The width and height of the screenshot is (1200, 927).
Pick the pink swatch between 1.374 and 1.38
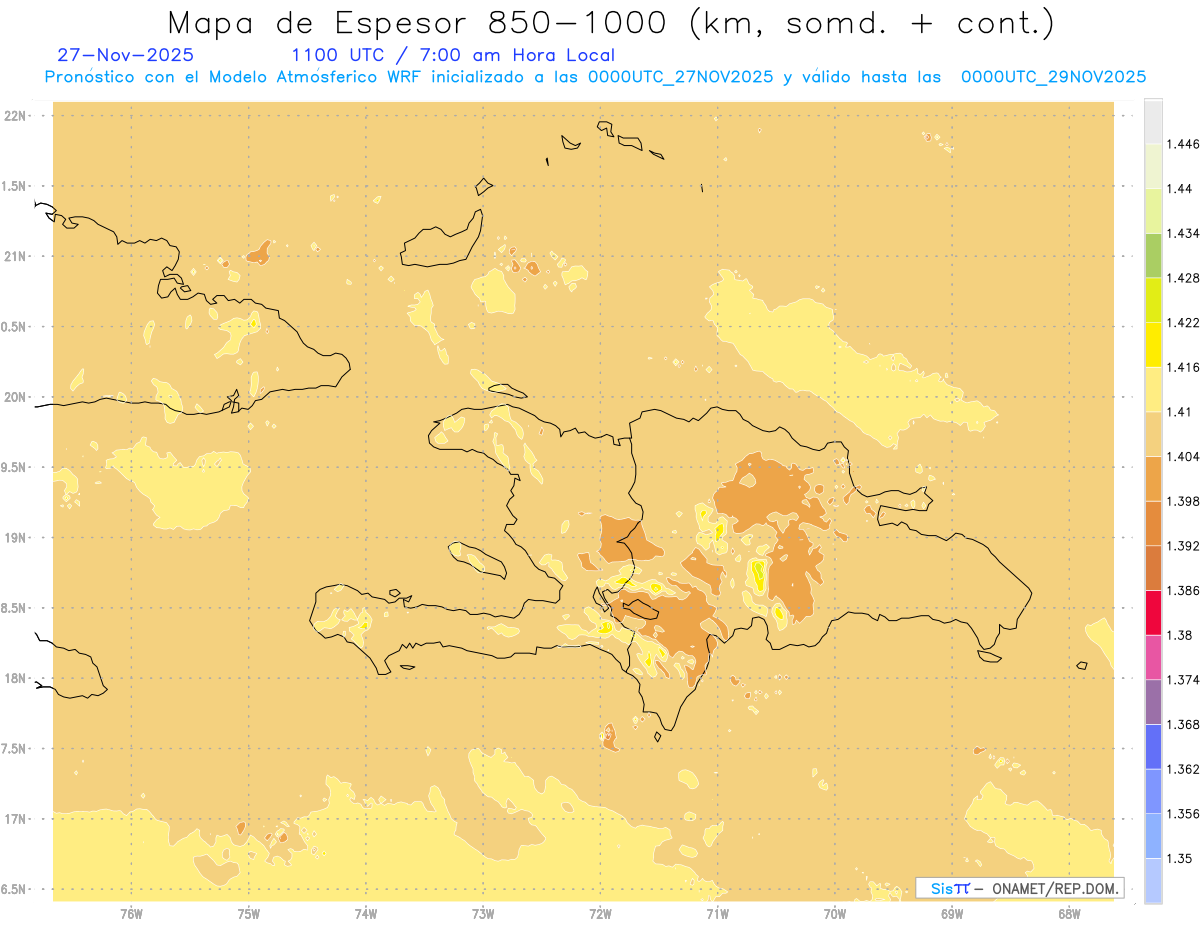click(1153, 657)
